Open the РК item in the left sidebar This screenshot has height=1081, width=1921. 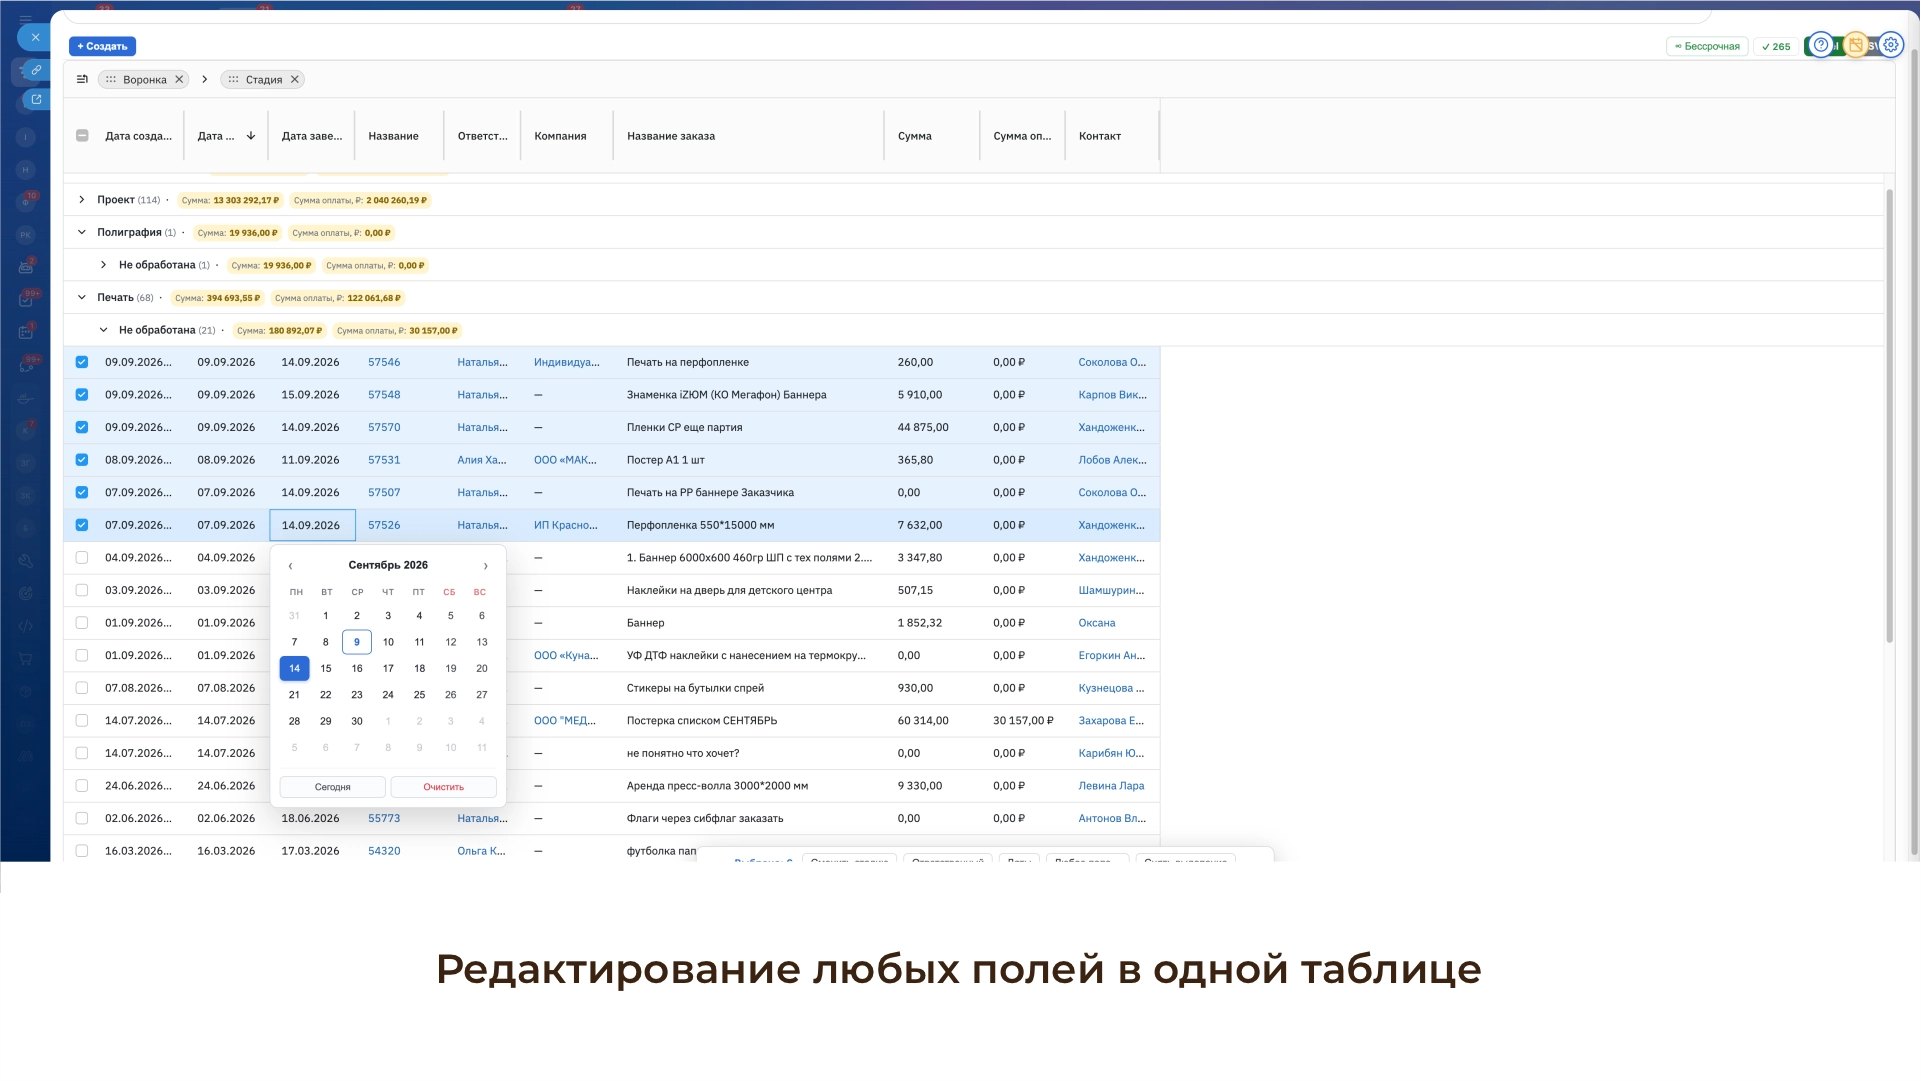26,235
